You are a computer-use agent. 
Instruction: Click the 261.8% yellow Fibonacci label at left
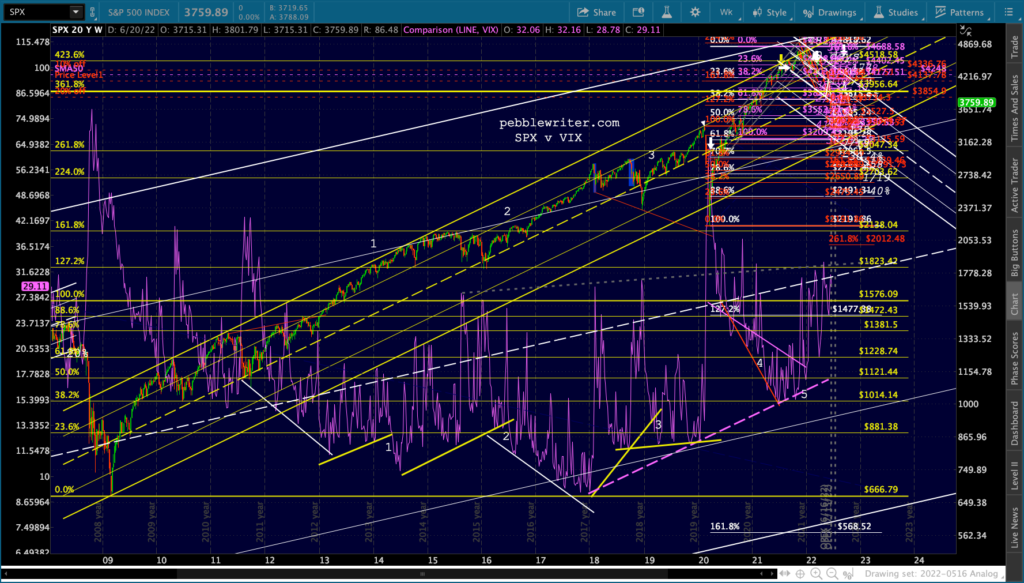coord(69,144)
